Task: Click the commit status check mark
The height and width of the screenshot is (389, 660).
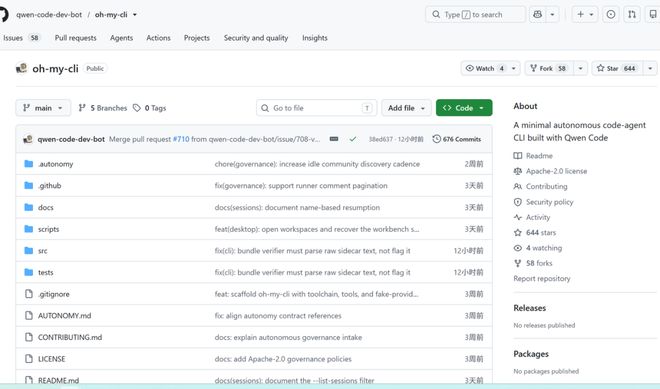Action: point(353,139)
